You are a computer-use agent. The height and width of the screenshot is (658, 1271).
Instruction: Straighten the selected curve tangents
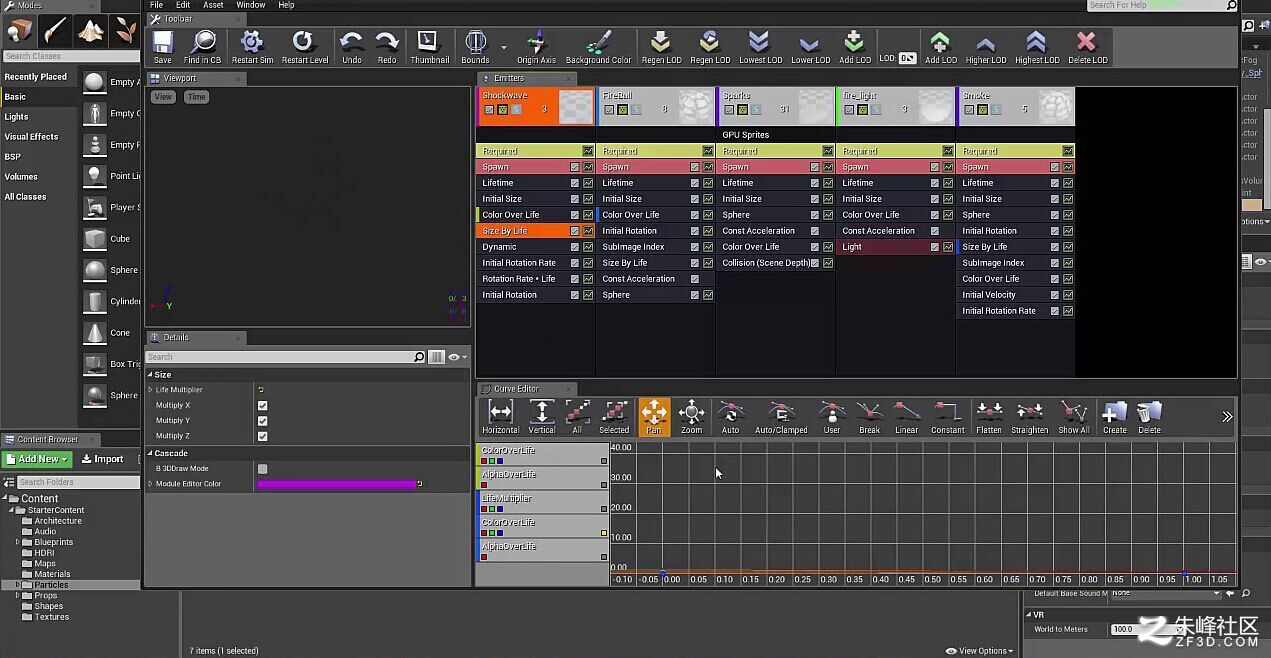coord(1029,417)
